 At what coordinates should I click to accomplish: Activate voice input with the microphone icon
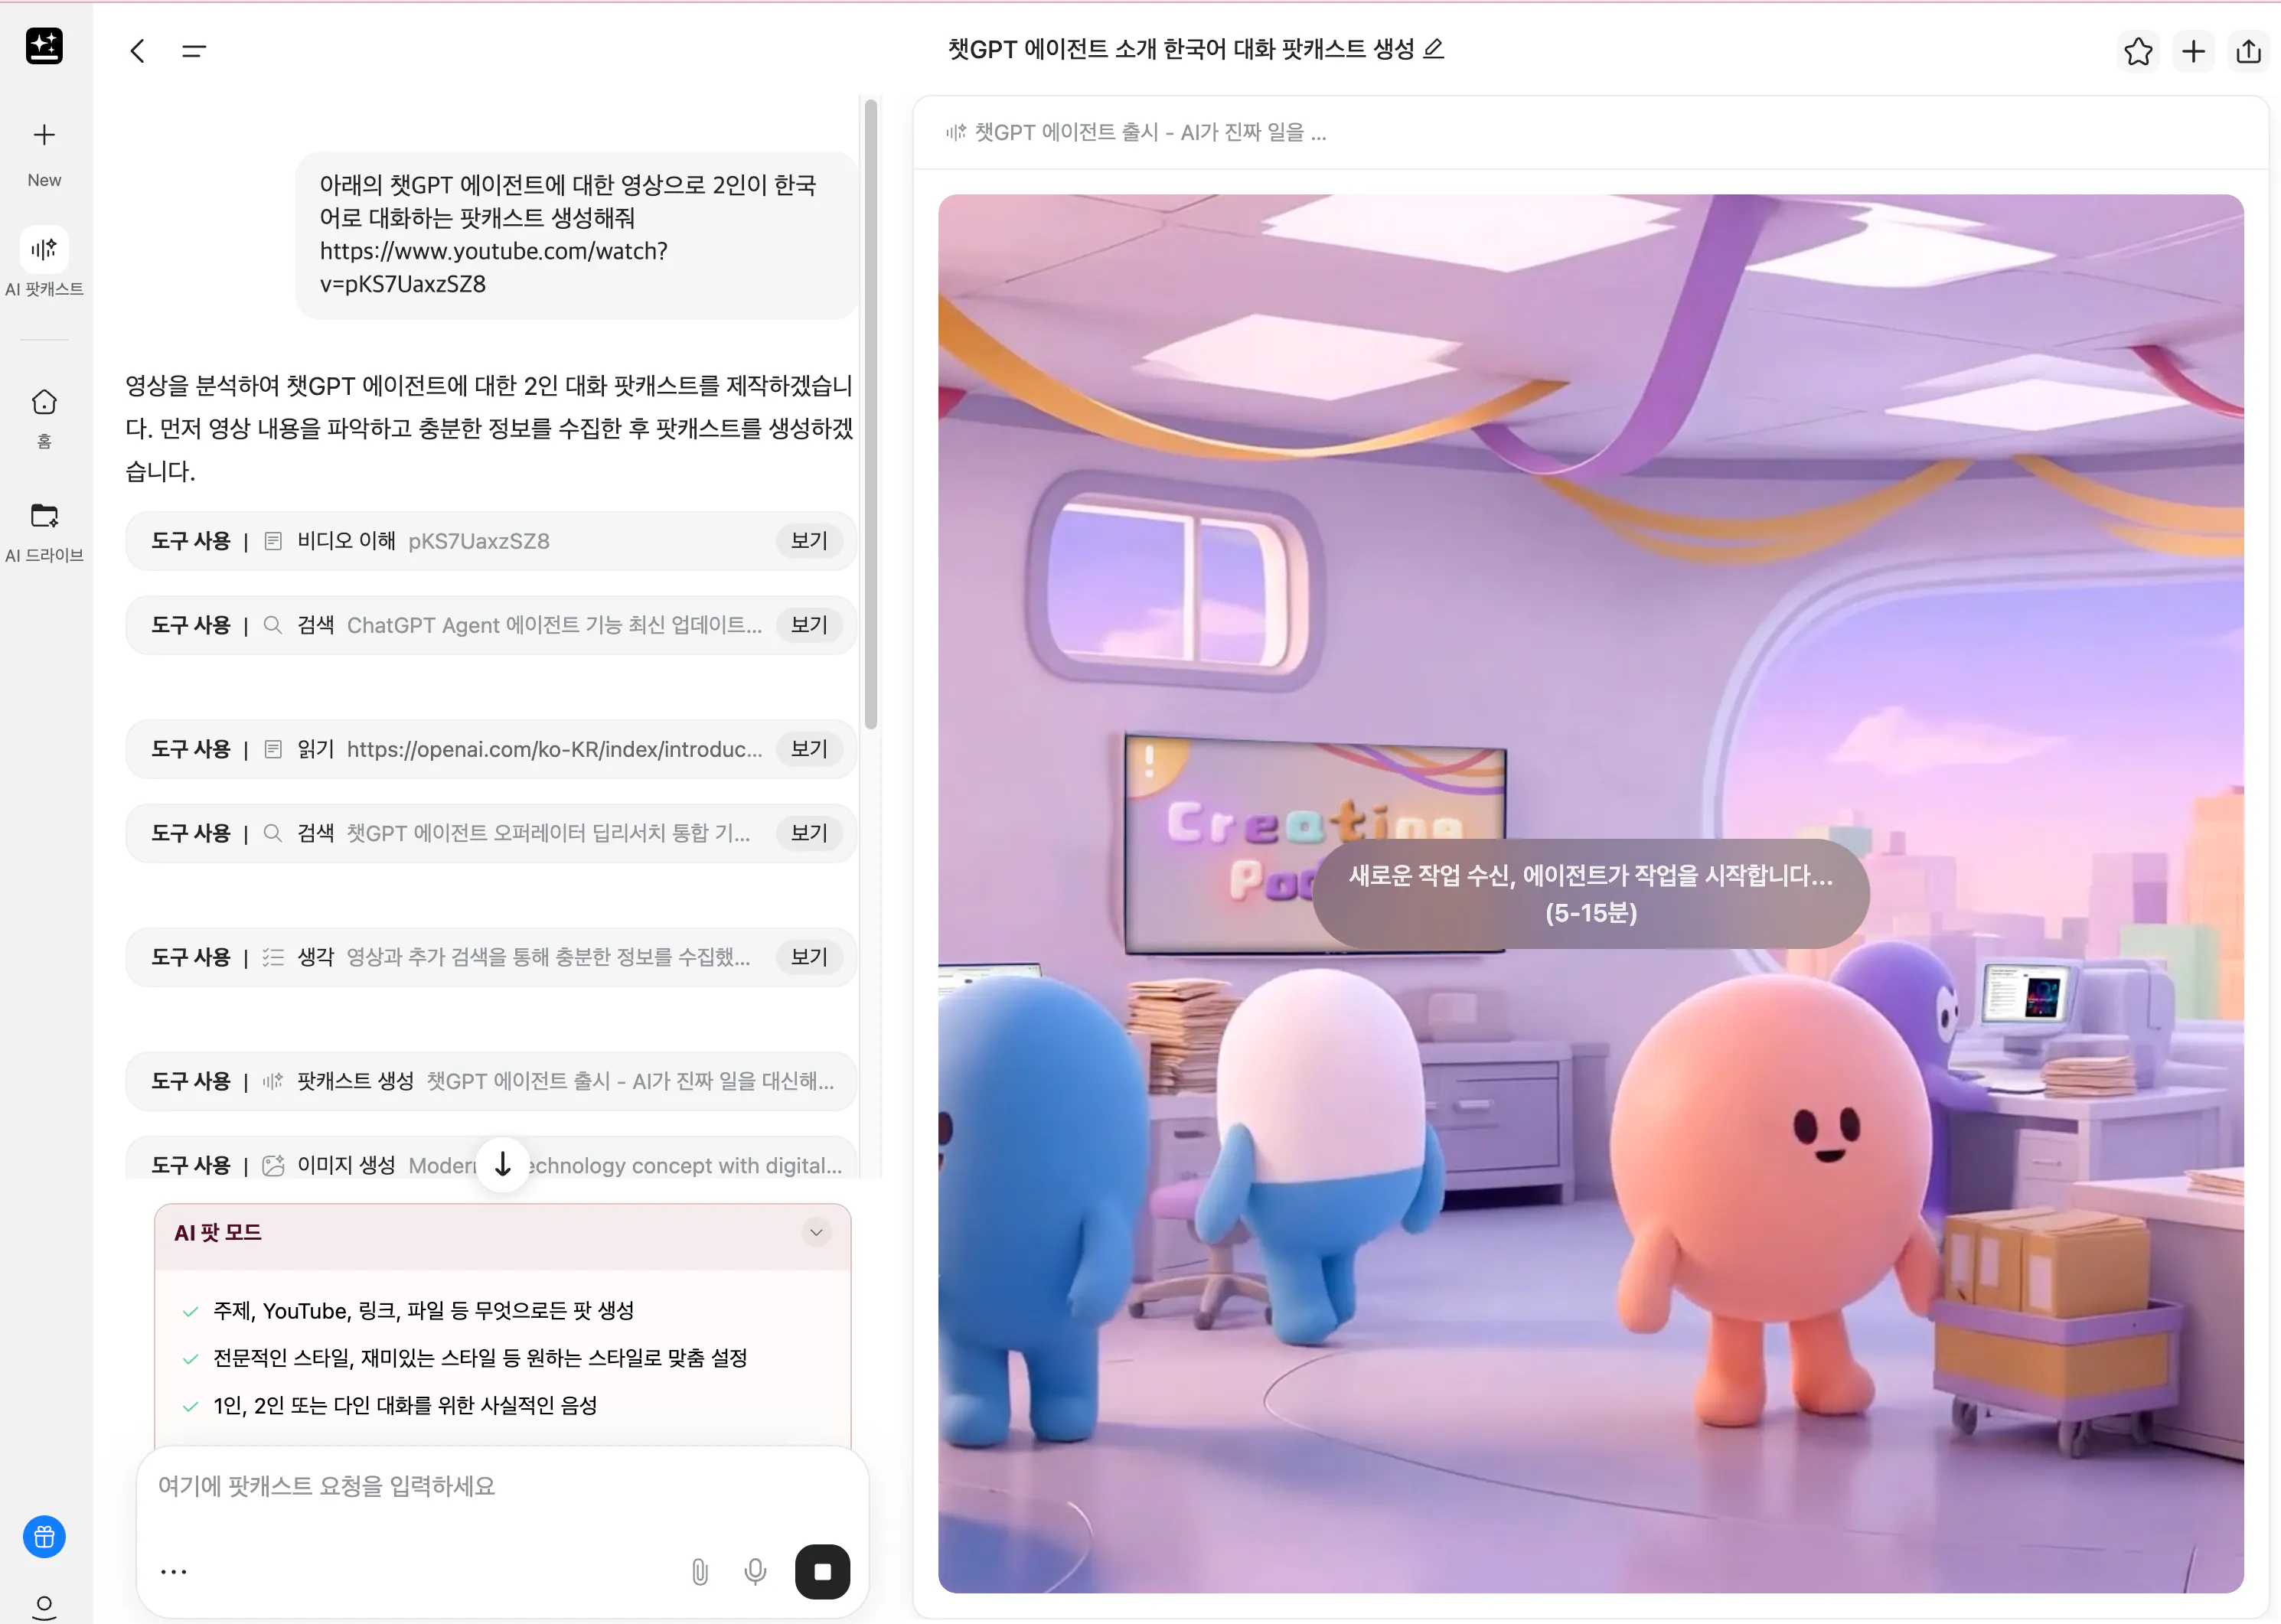click(756, 1571)
